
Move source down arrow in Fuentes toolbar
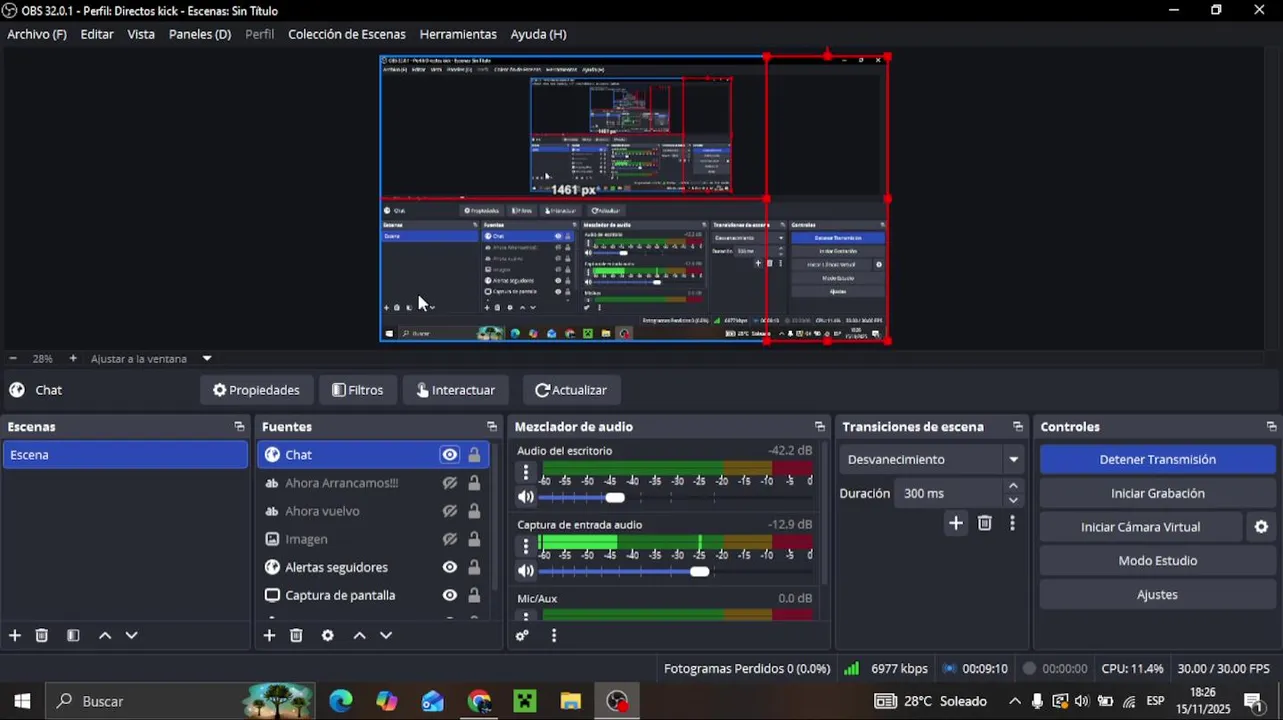pos(386,635)
